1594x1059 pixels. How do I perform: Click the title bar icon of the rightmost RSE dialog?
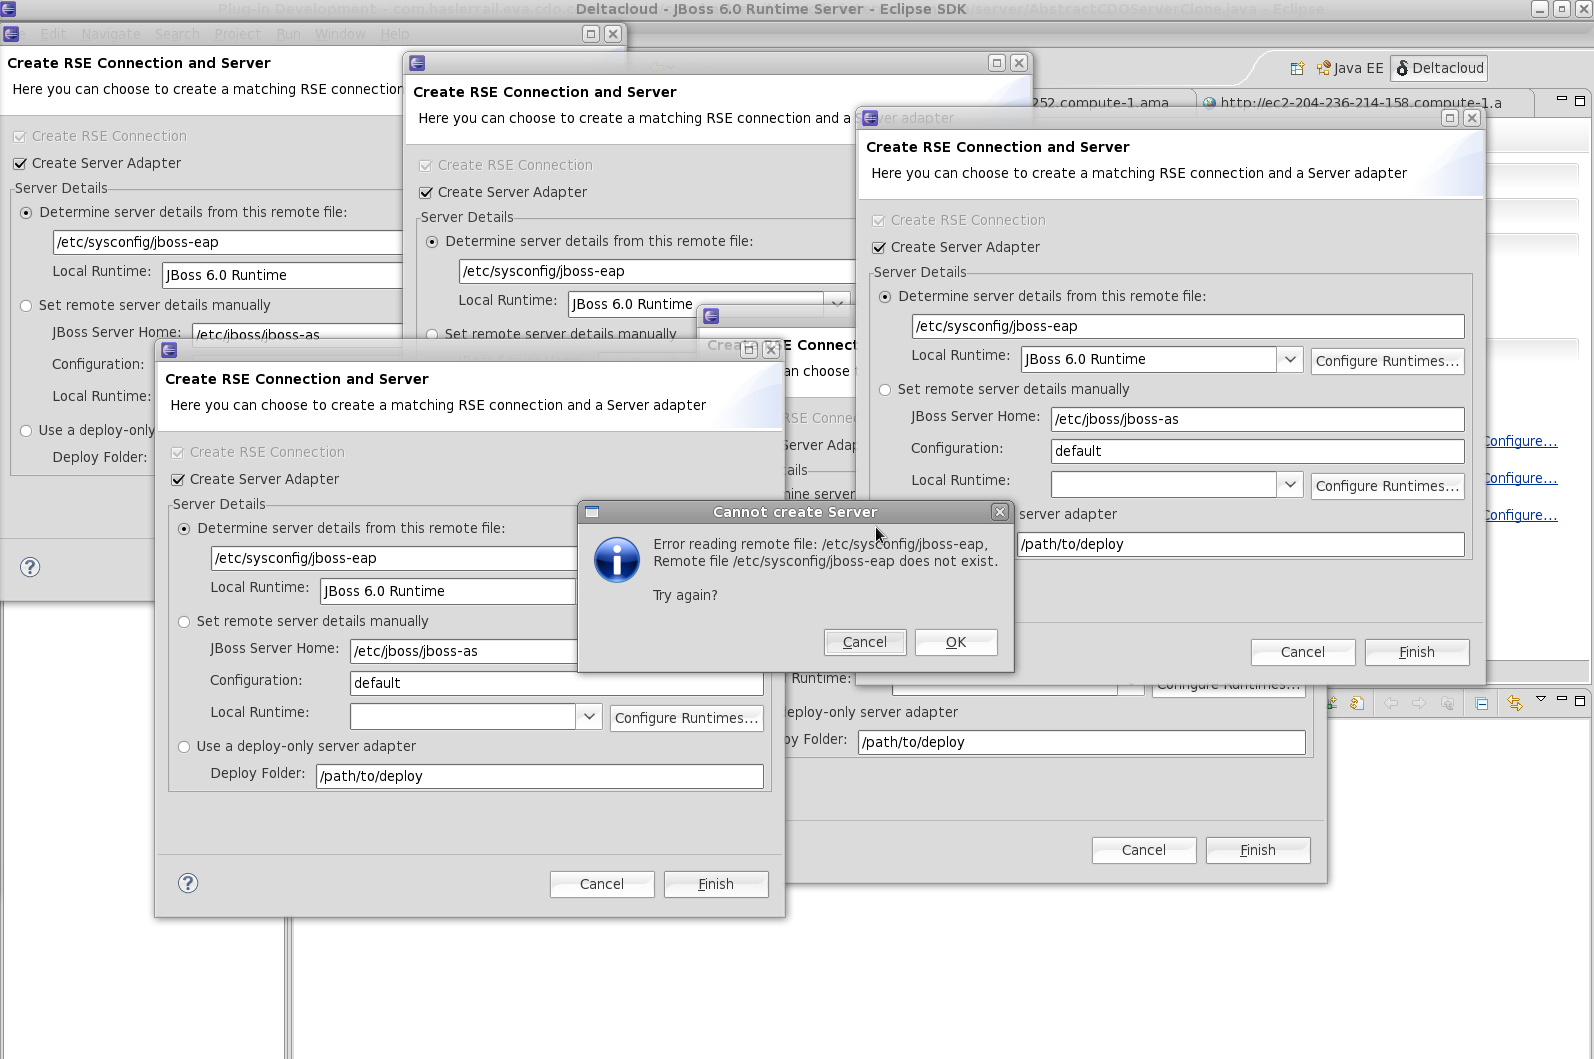point(870,118)
